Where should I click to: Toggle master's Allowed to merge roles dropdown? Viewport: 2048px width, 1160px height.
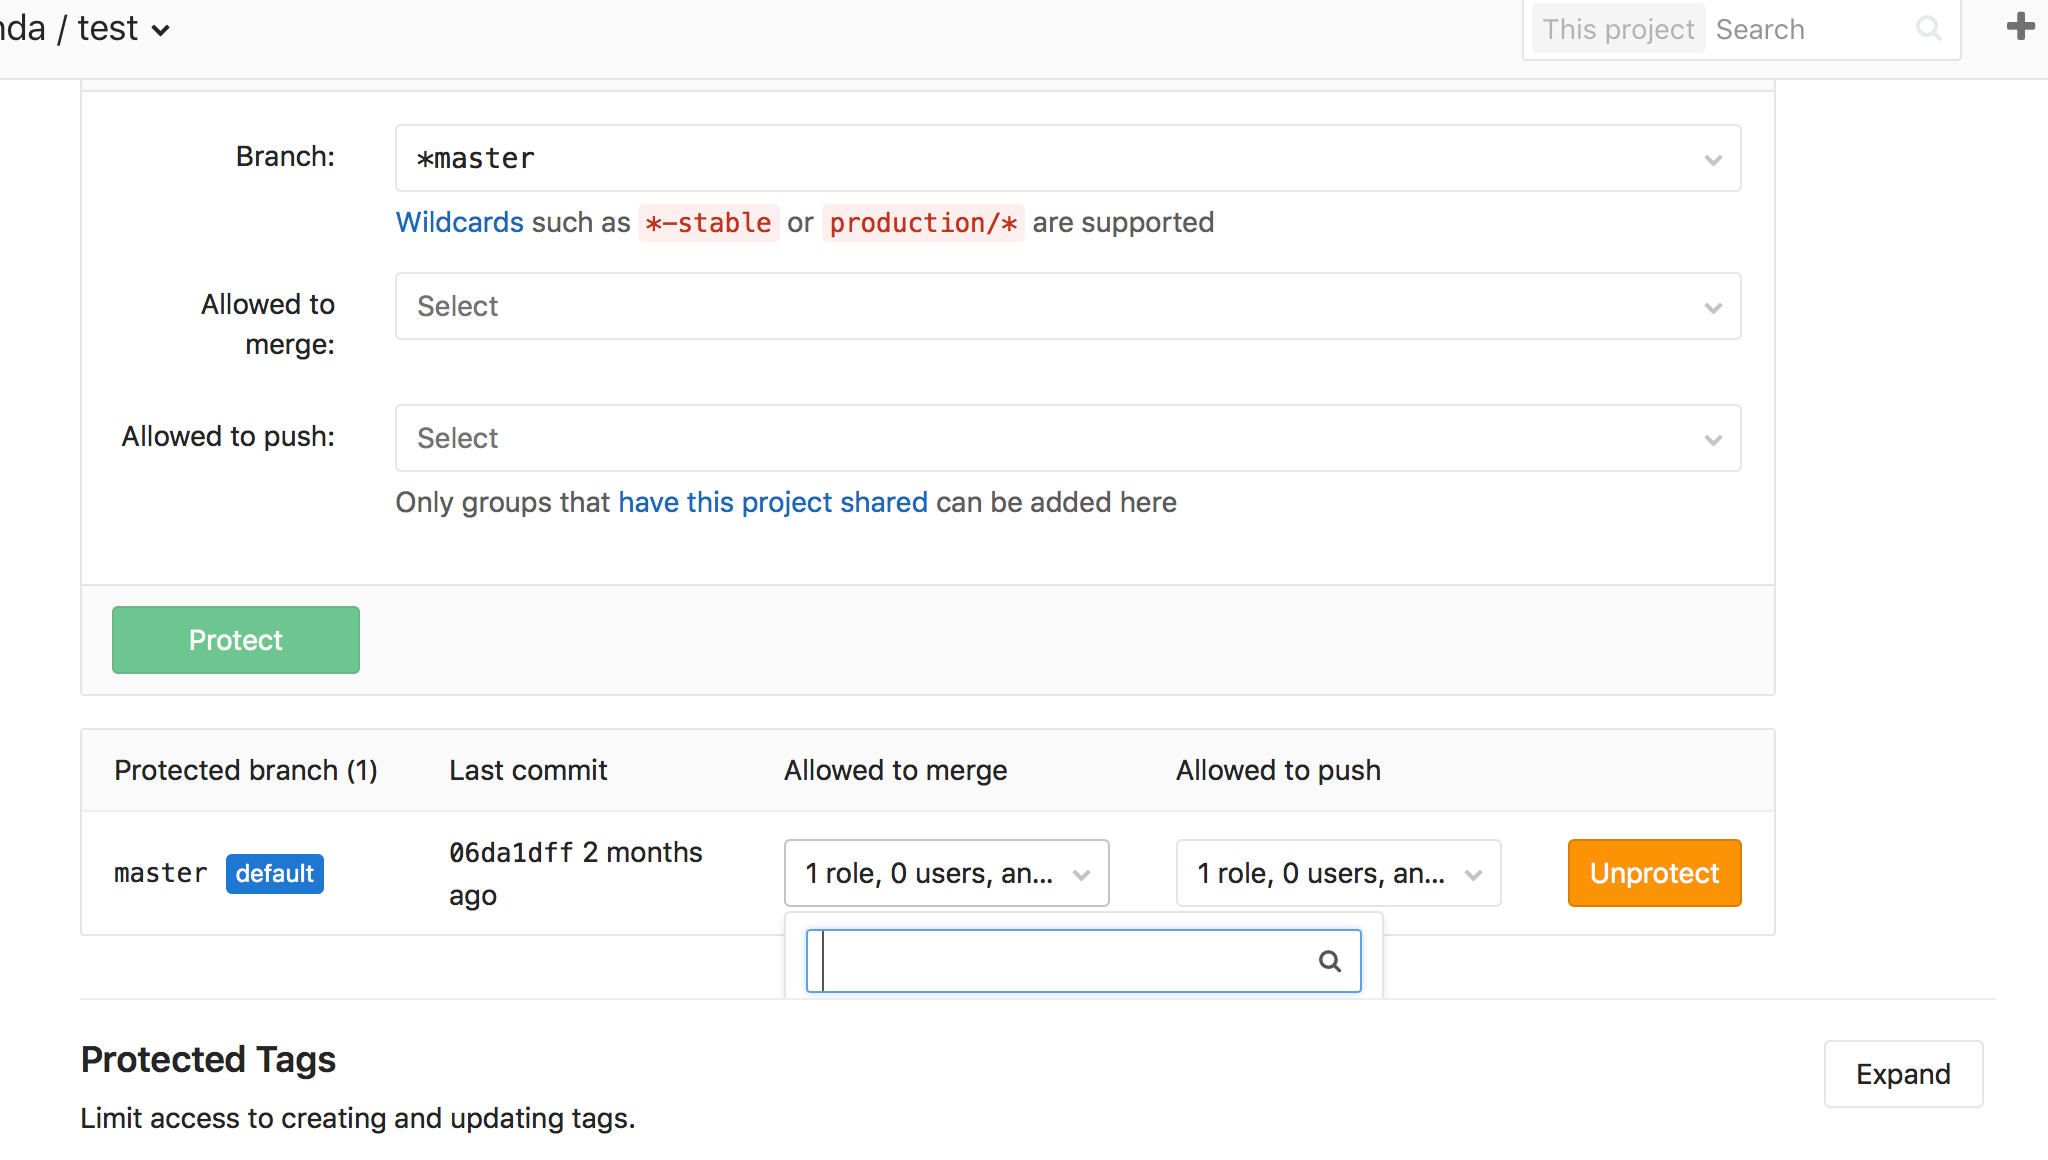[946, 873]
